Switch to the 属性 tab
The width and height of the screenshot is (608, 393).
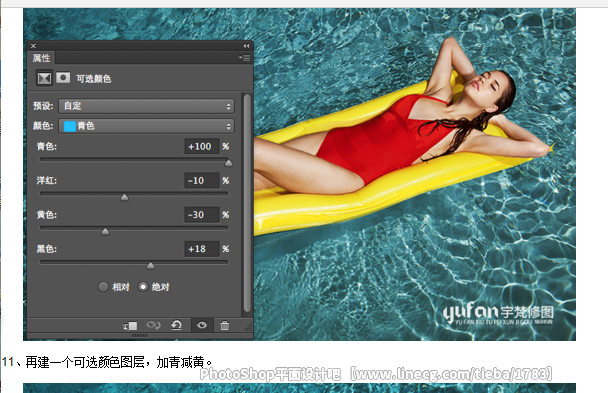[41, 58]
